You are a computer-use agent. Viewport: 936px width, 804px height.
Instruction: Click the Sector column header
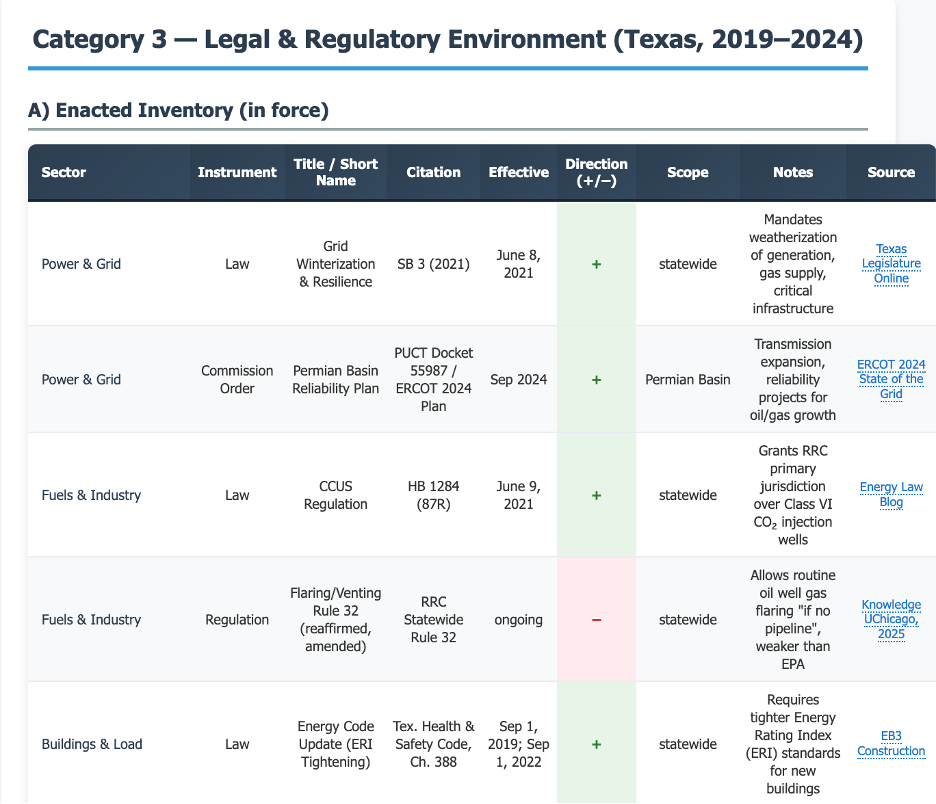[x=109, y=172]
